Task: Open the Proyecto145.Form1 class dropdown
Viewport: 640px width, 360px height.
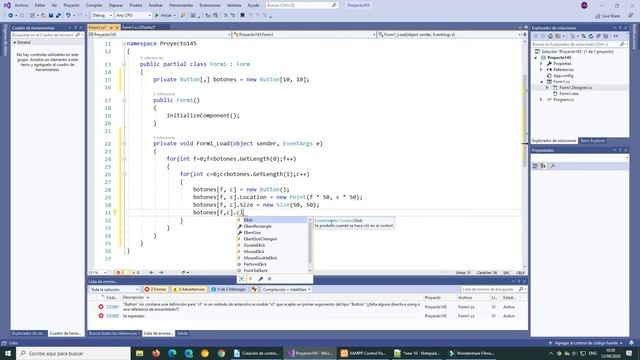Action: tap(304, 35)
